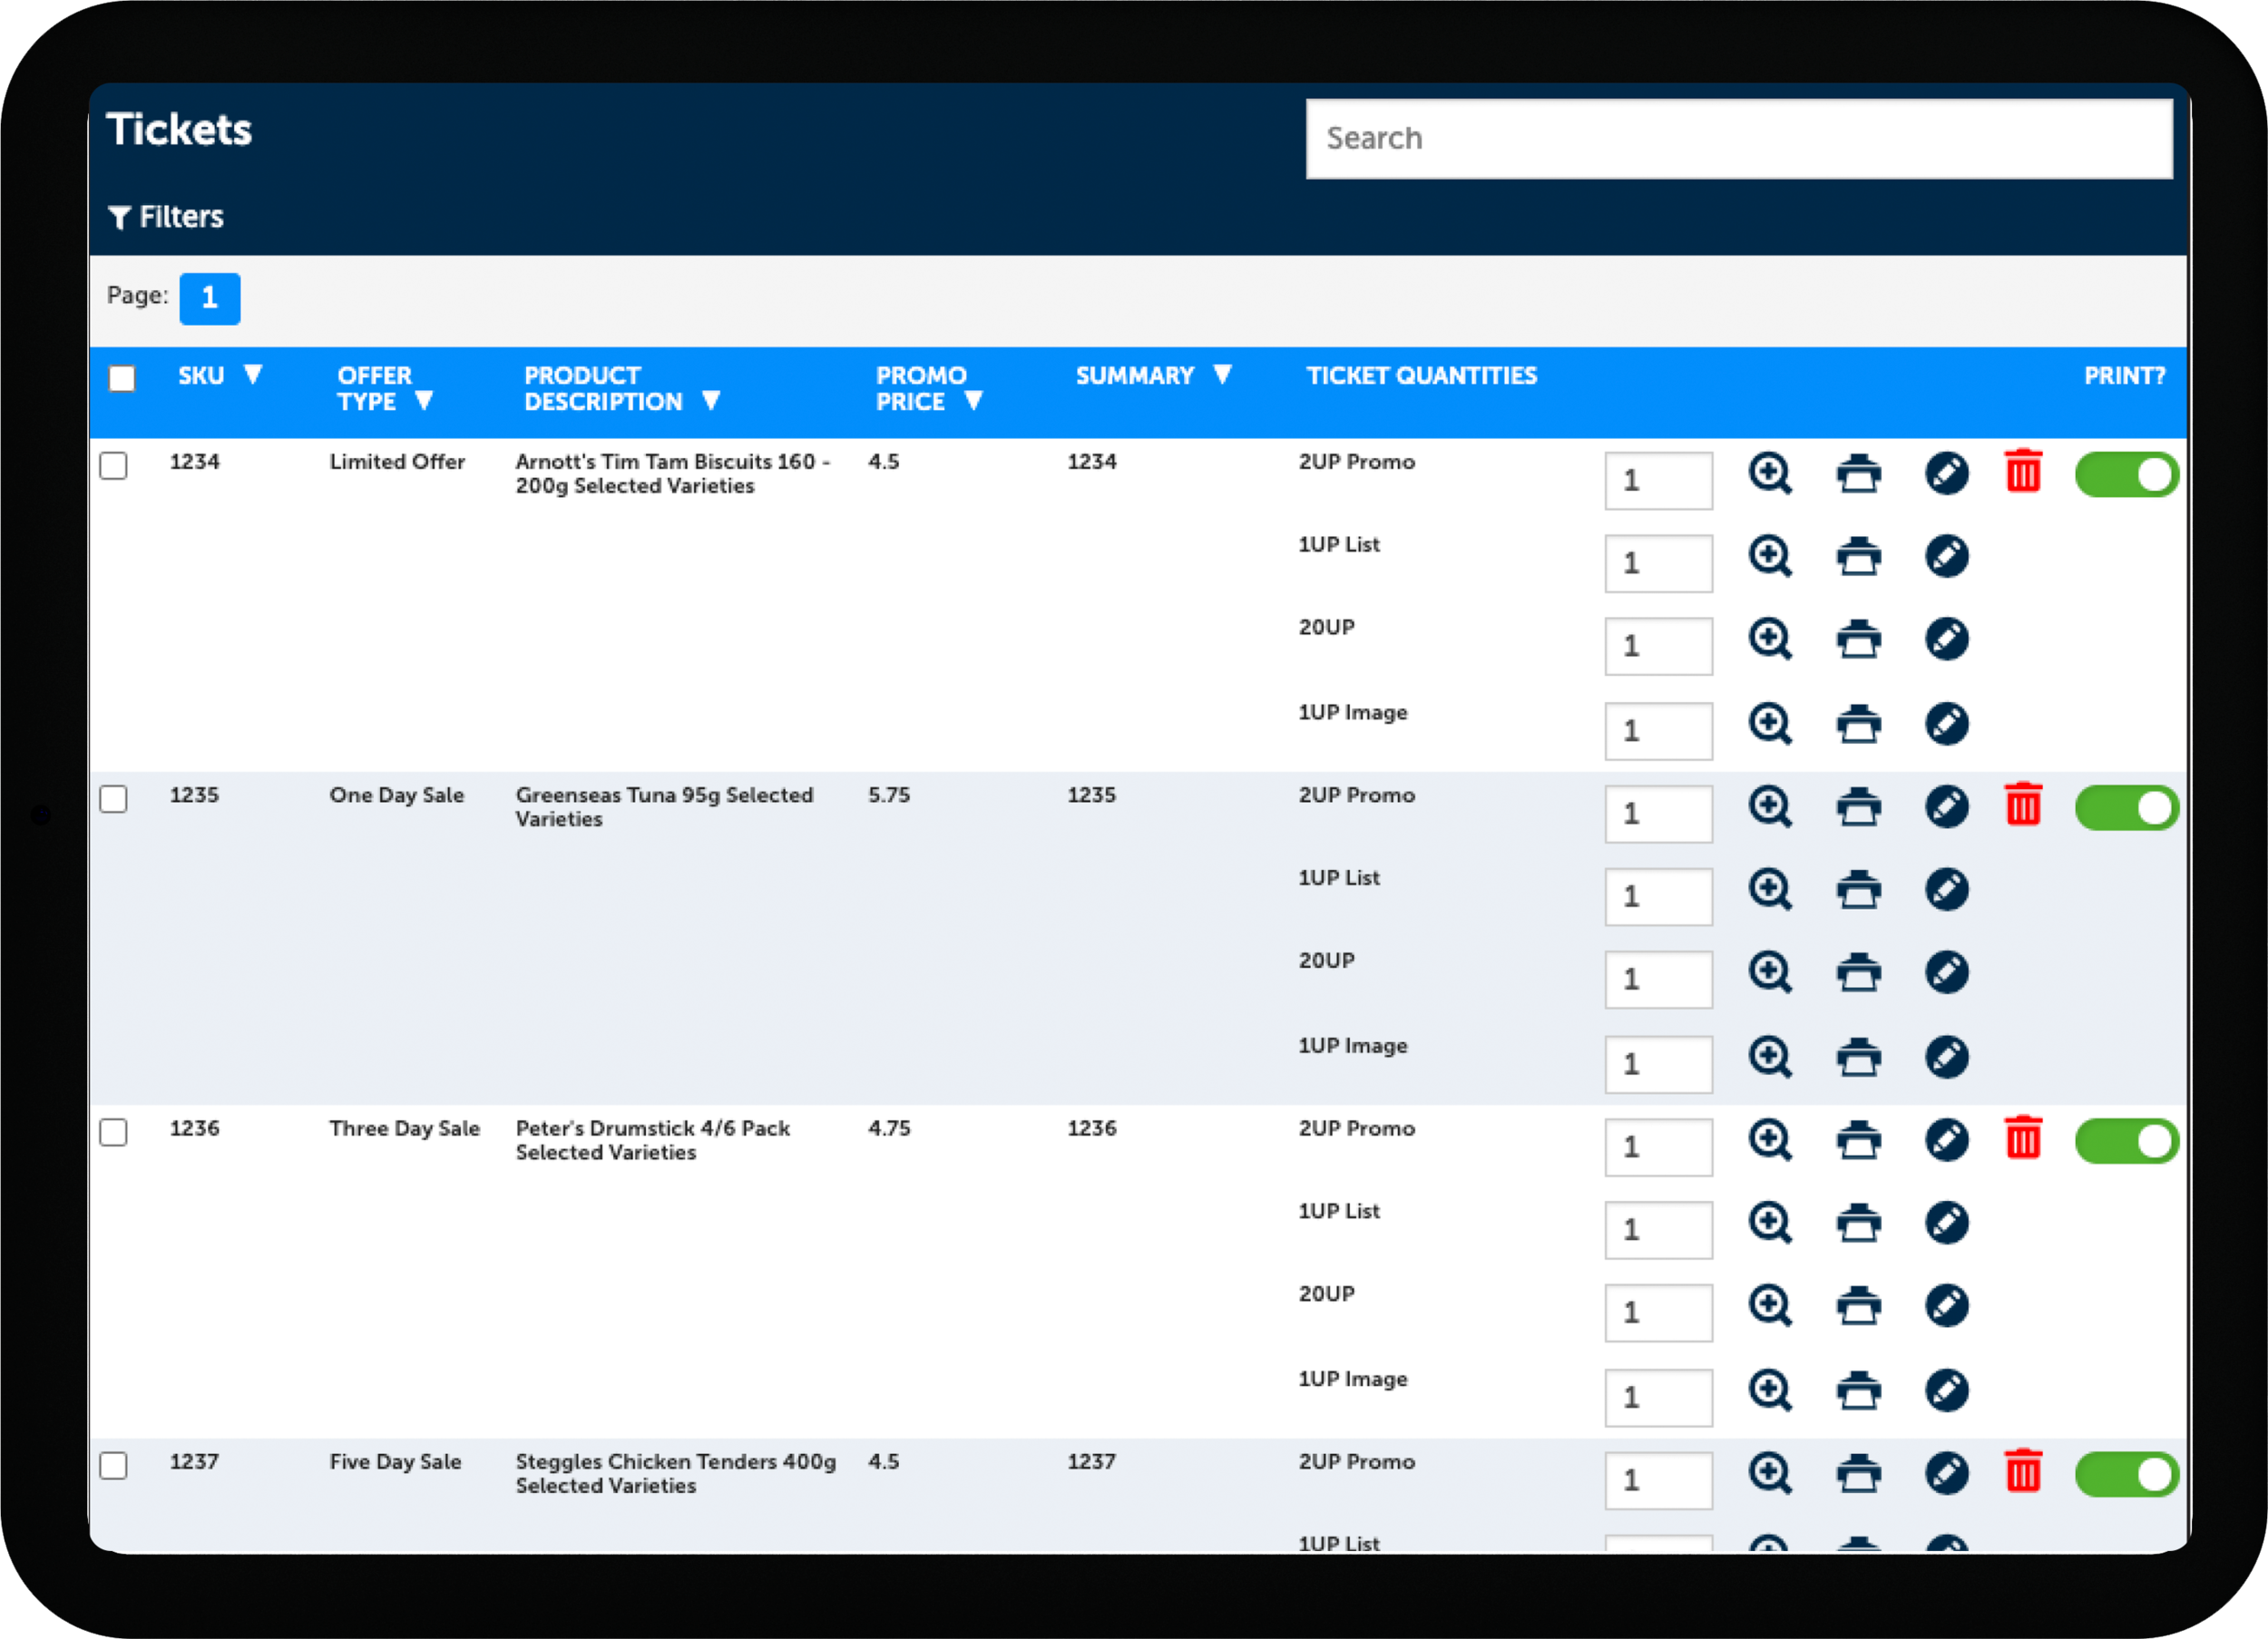This screenshot has width=2268, height=1639.
Task: Edit the 20UP ticket for SKU 1236
Action: [1946, 1305]
